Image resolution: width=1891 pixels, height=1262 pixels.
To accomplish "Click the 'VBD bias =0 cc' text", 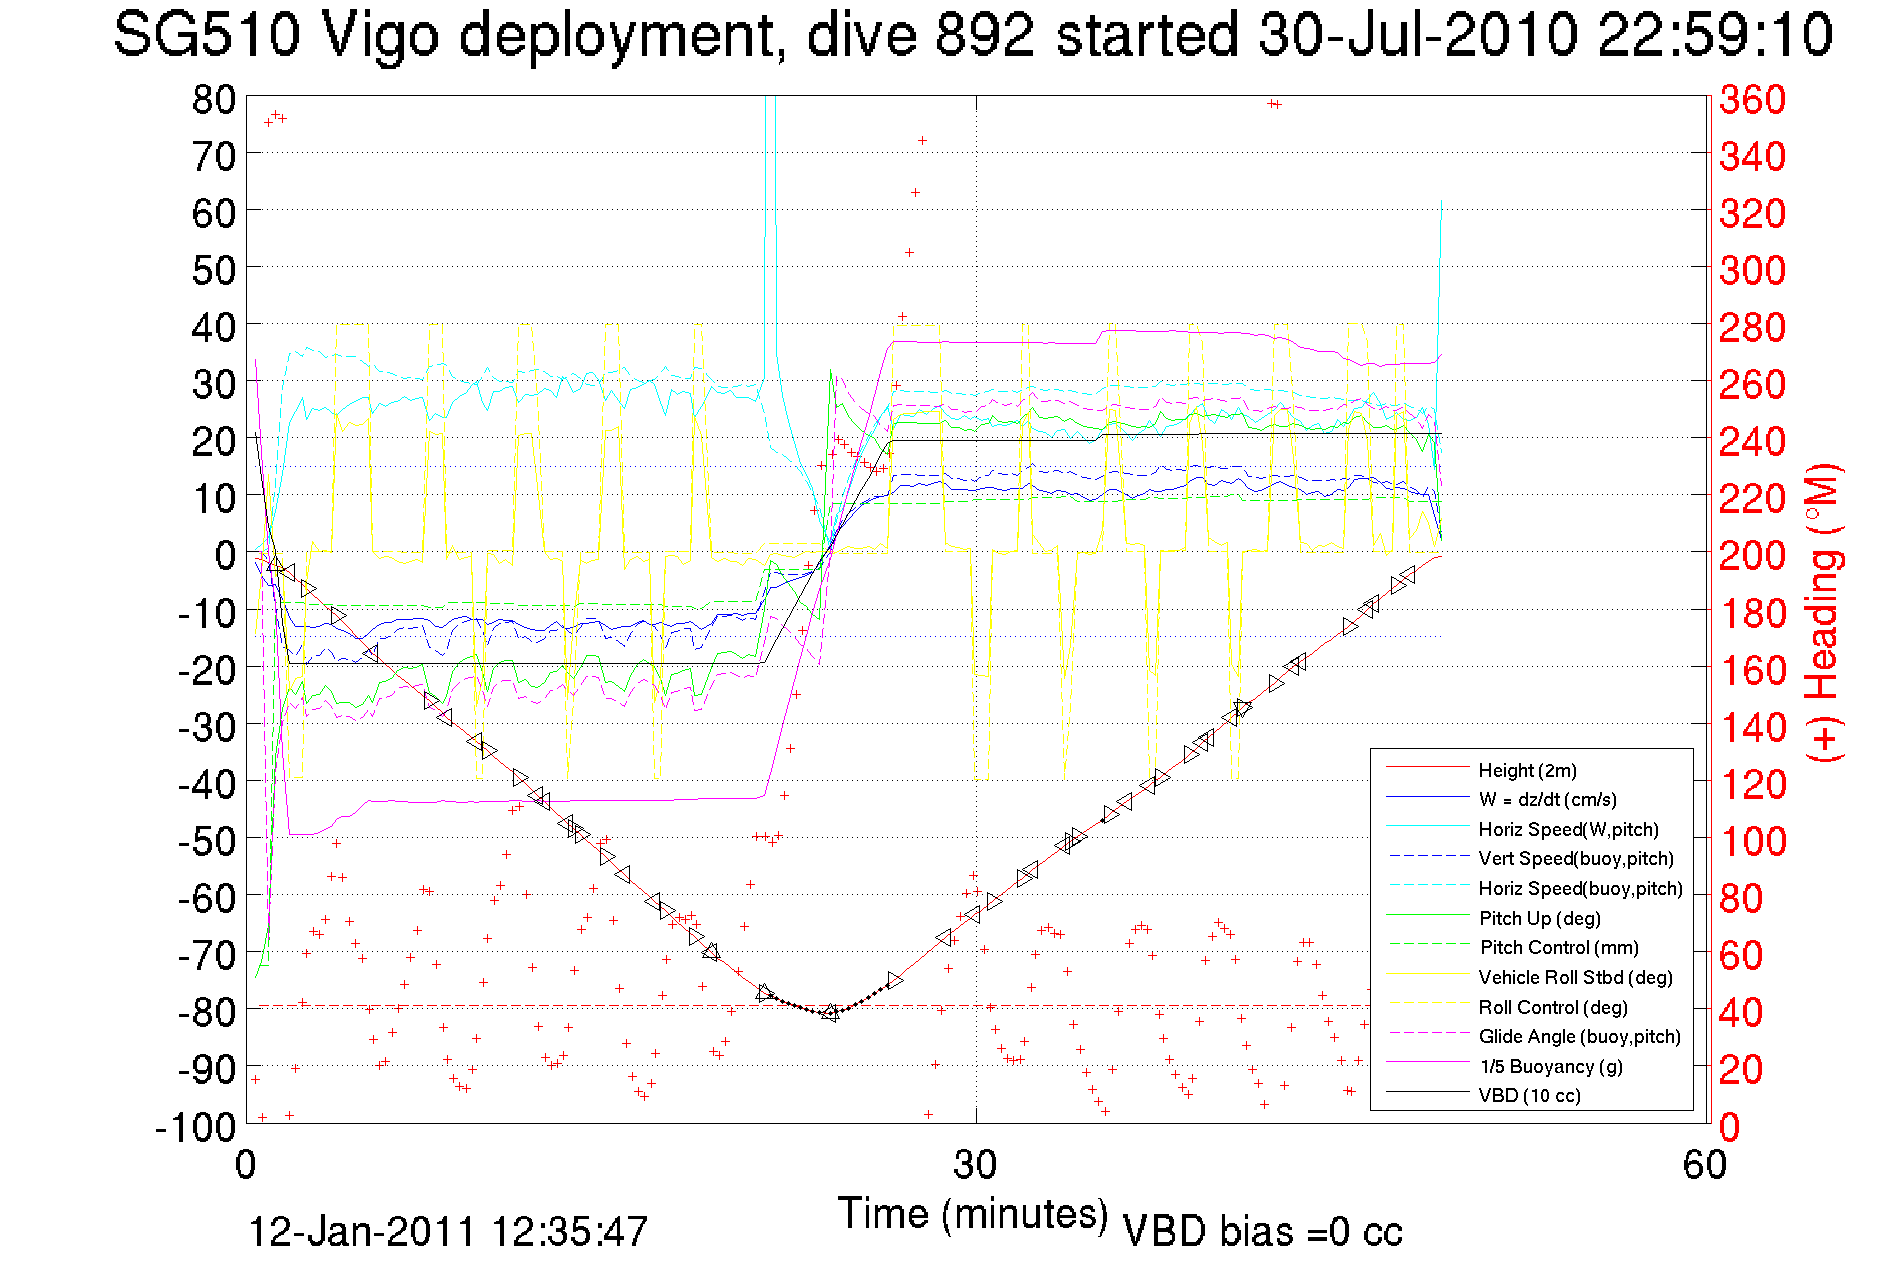I will [1262, 1231].
